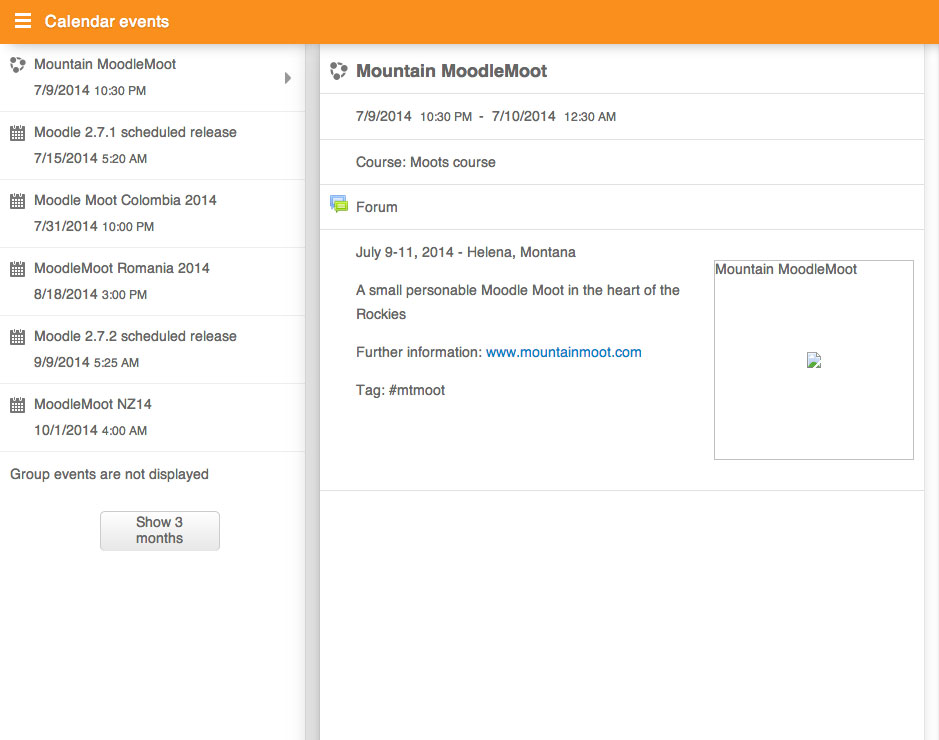
Task: Click the Course: Moots course row
Action: [622, 162]
